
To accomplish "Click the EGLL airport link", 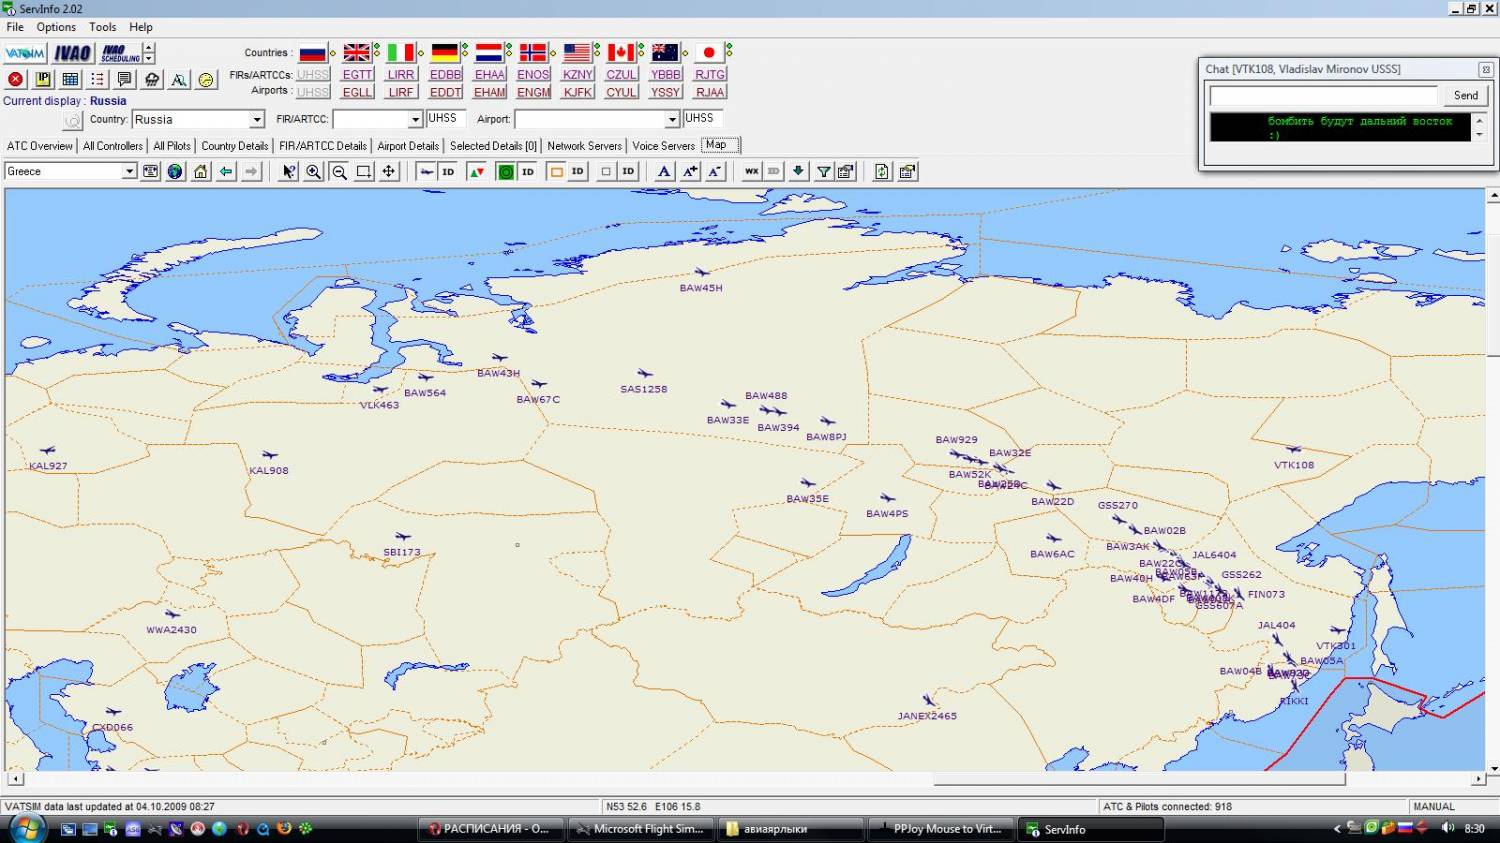I will pos(357,92).
